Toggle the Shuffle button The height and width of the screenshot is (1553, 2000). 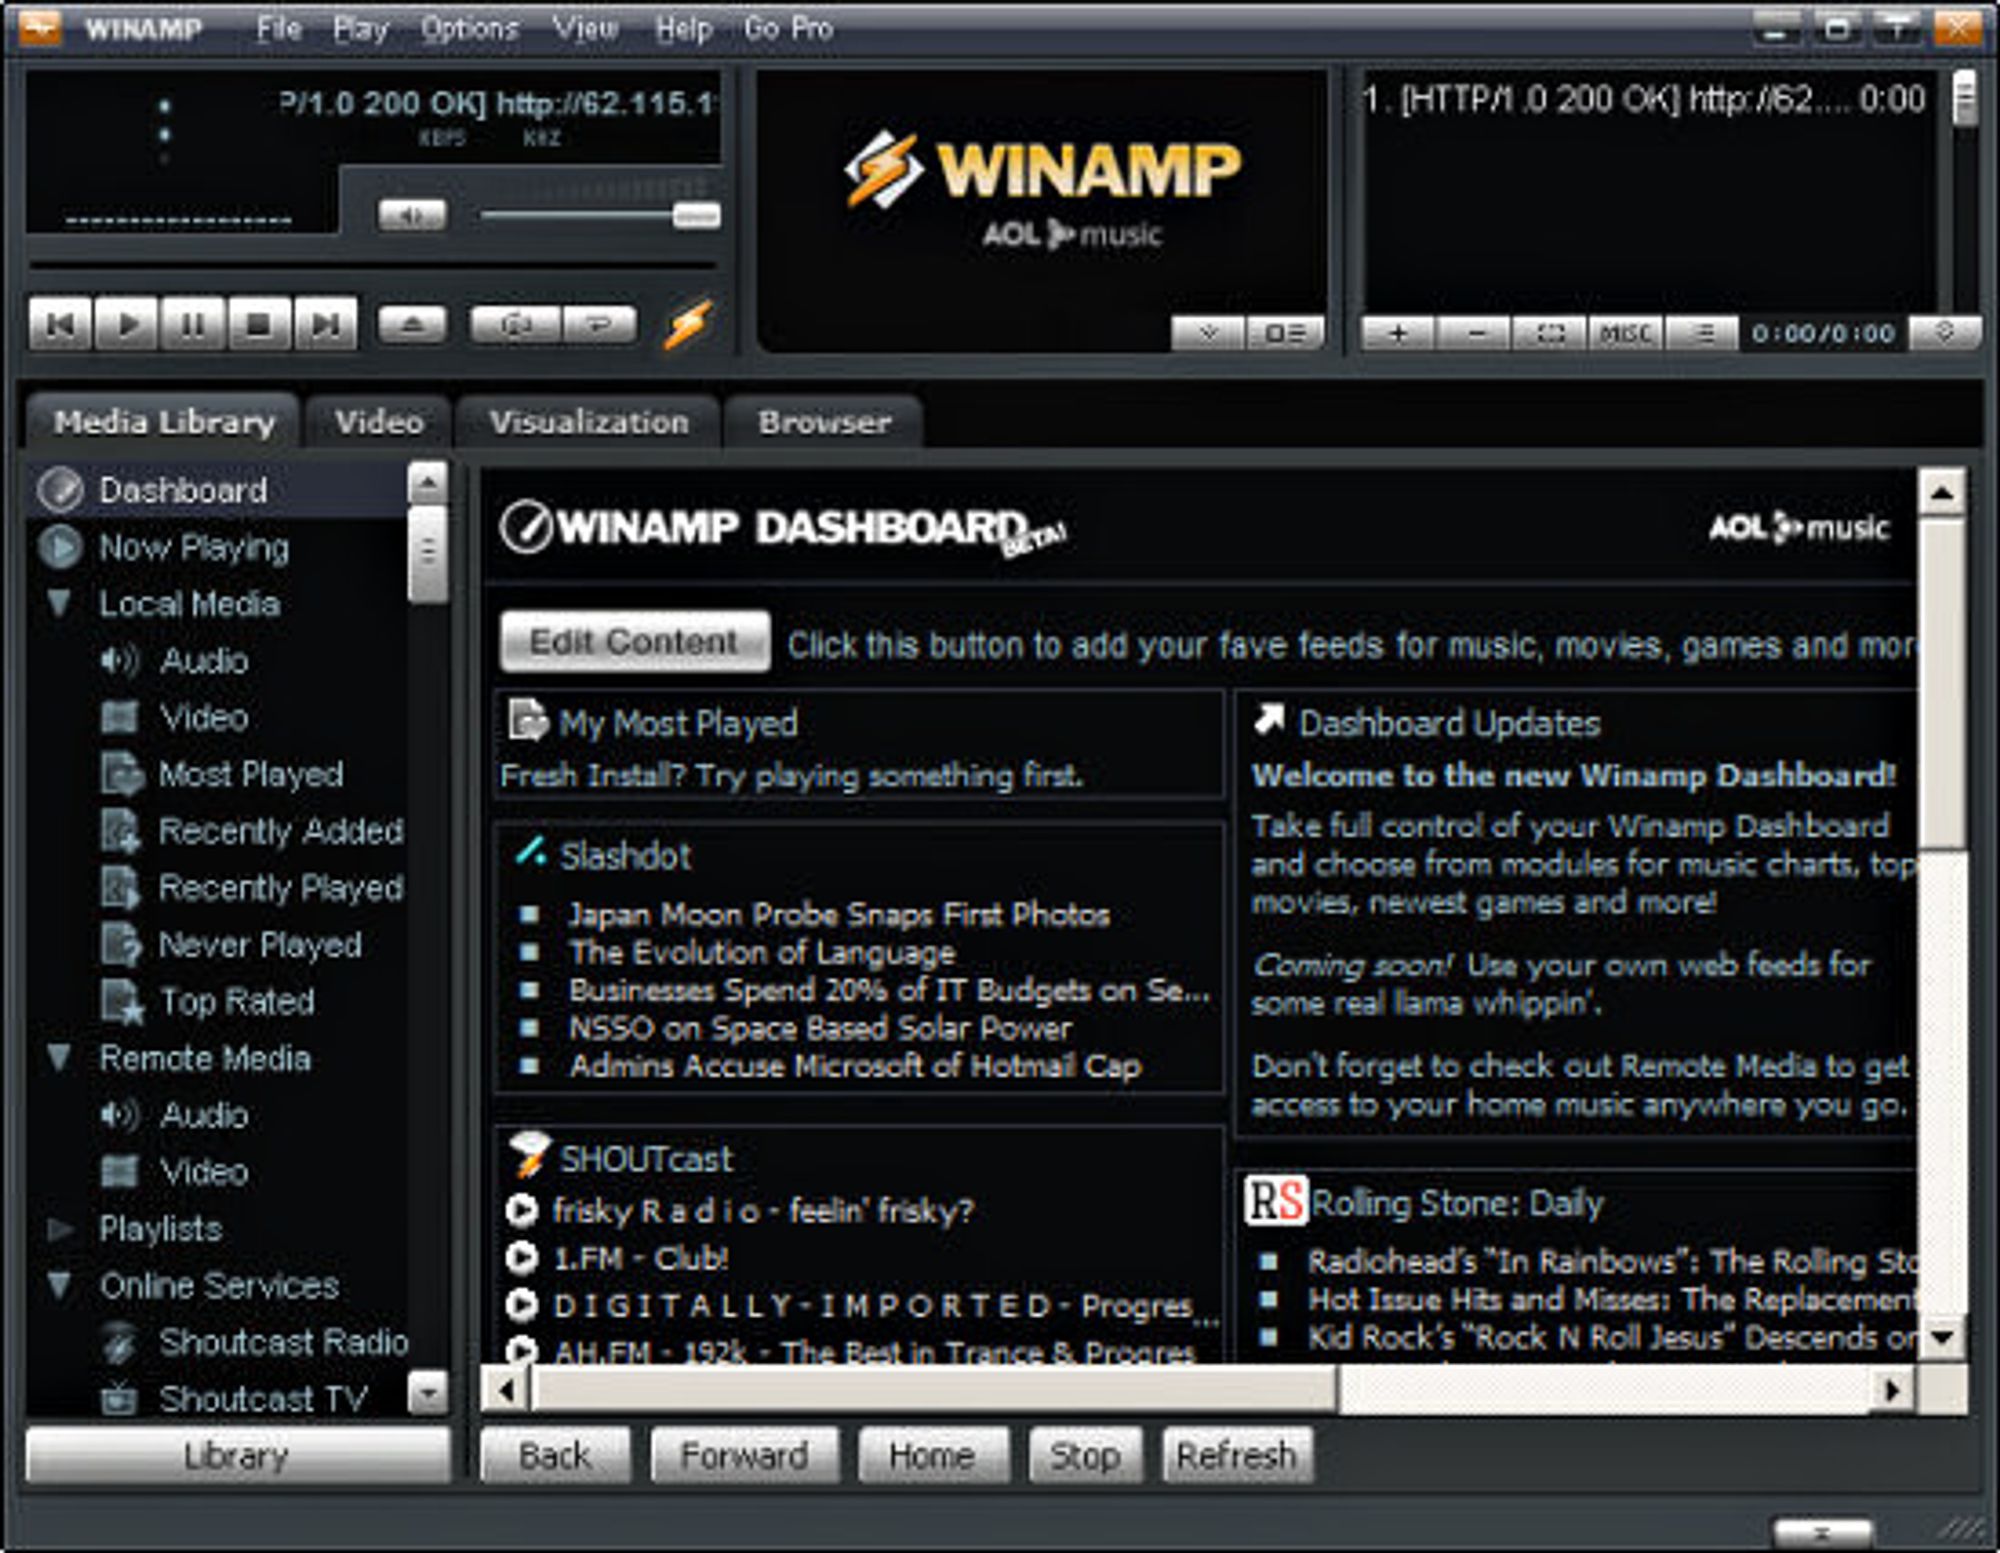click(x=516, y=325)
